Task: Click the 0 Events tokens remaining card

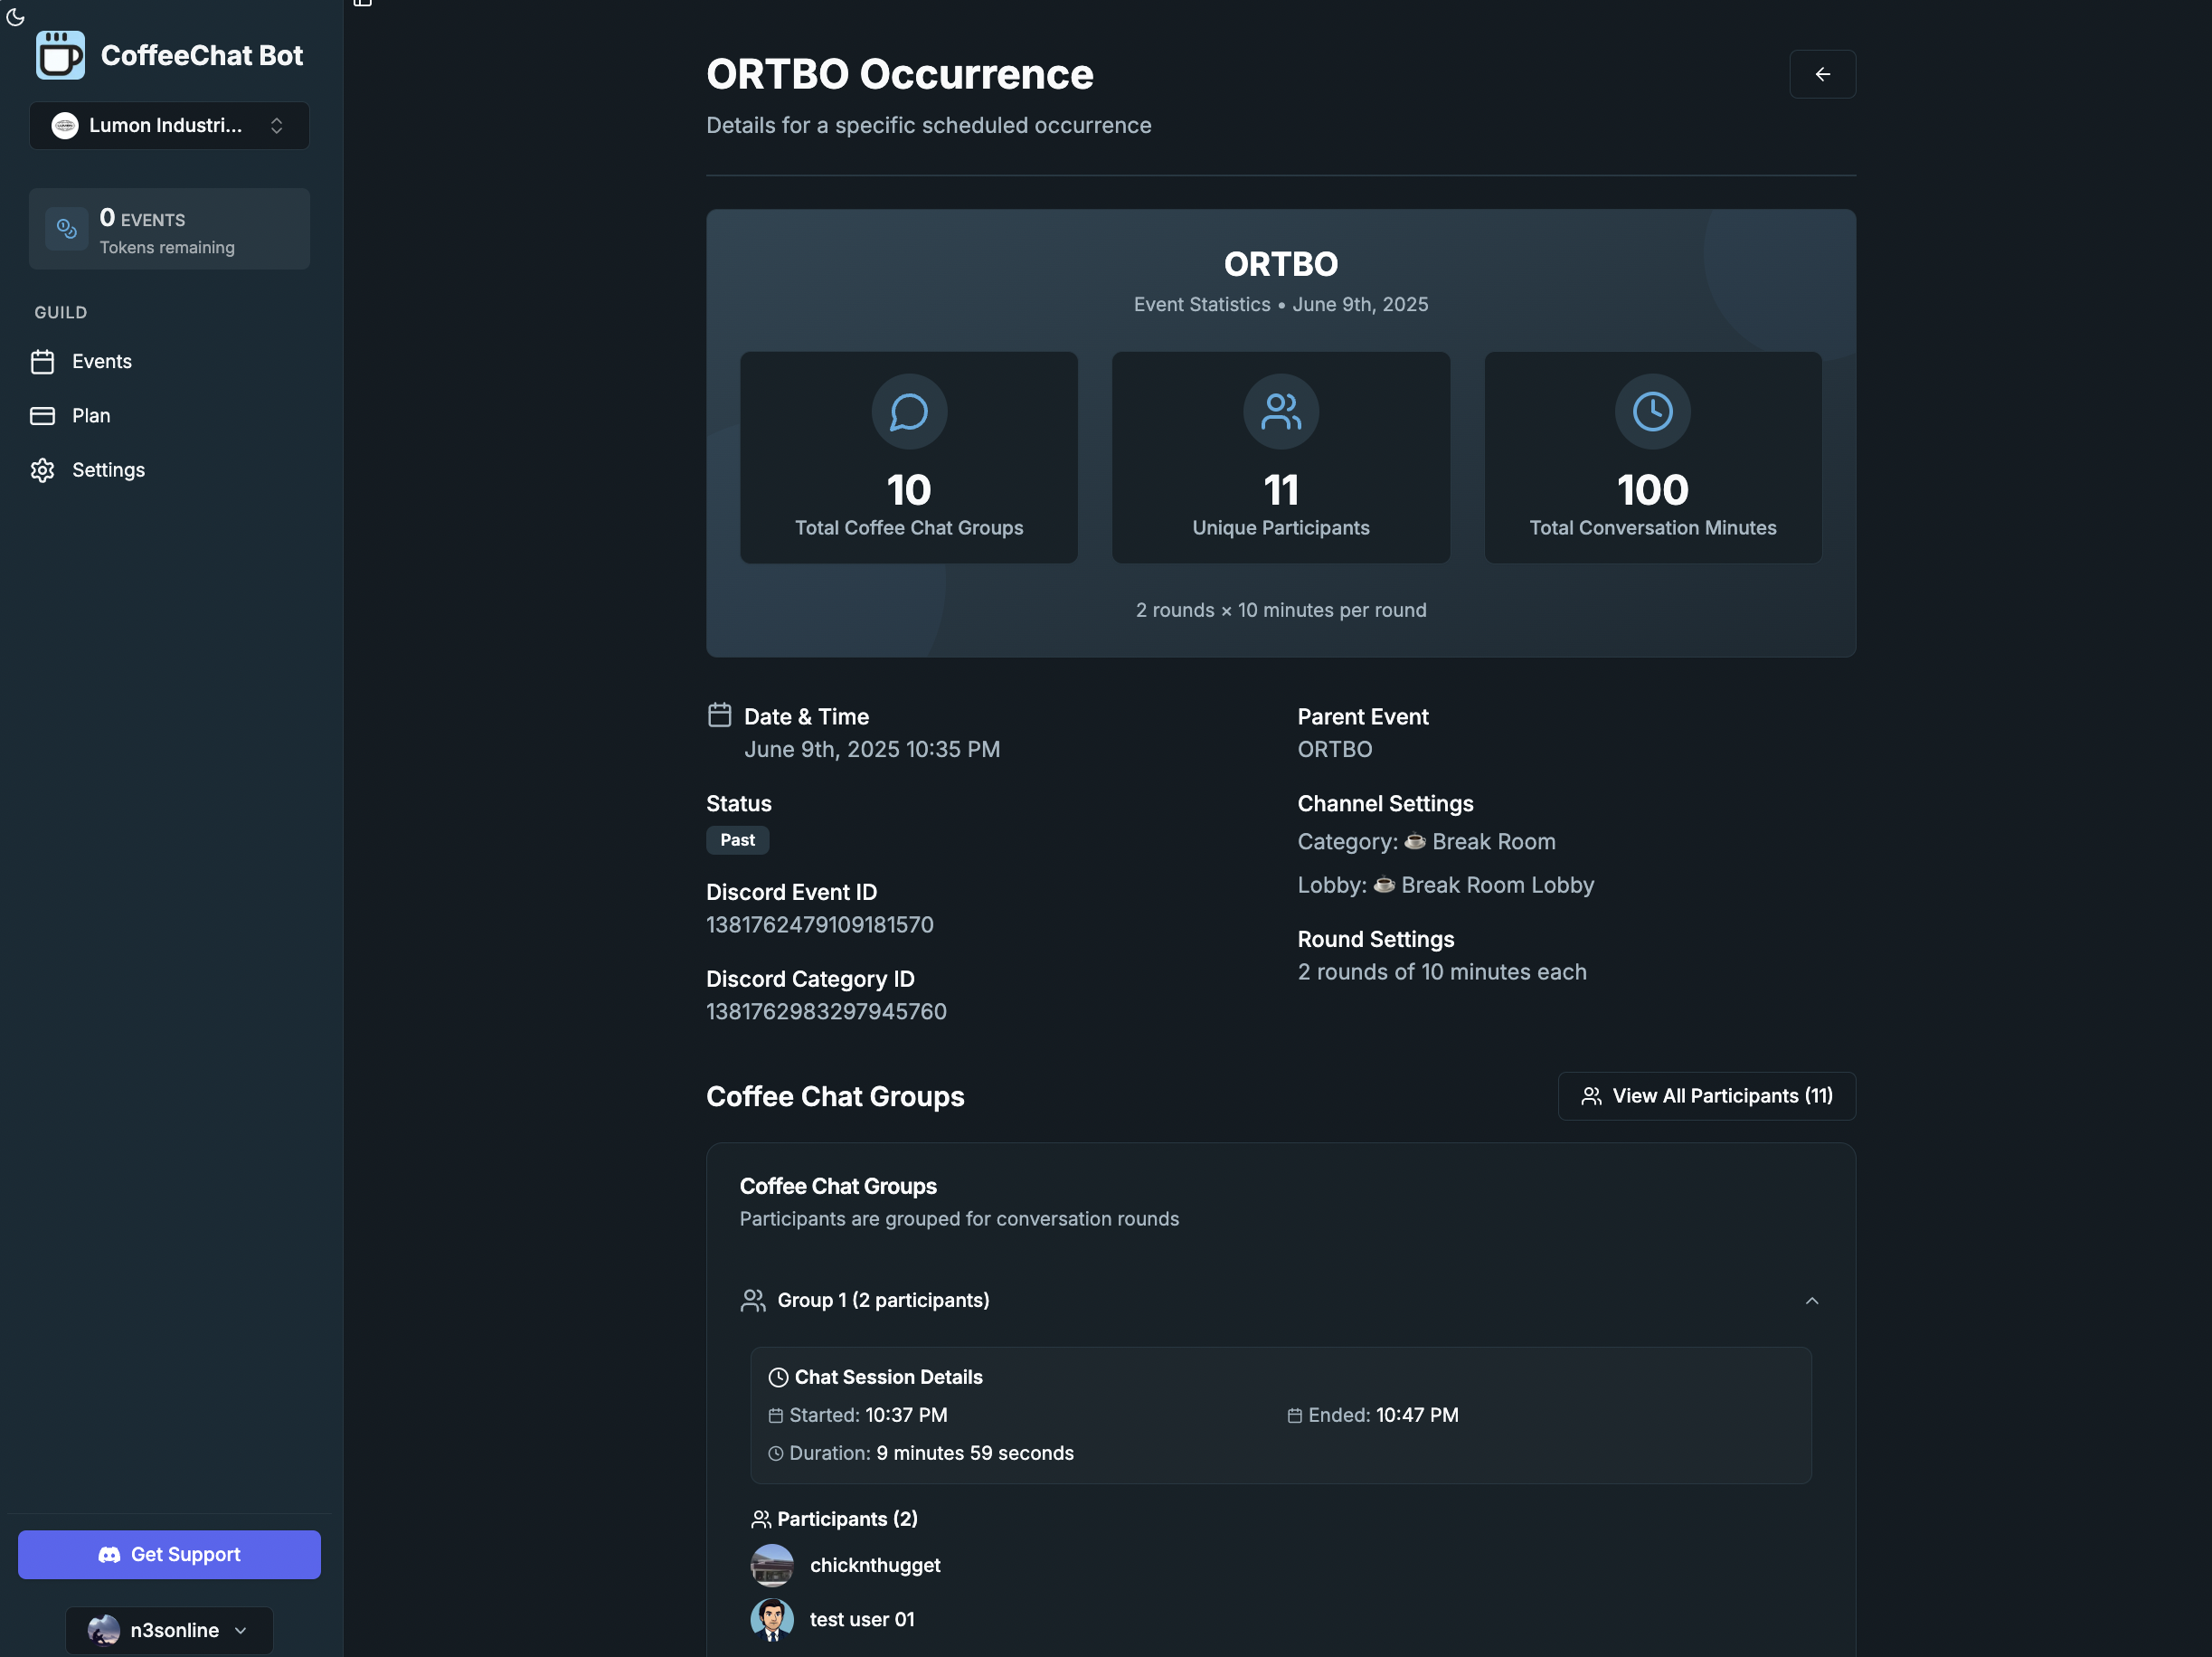Action: point(169,229)
